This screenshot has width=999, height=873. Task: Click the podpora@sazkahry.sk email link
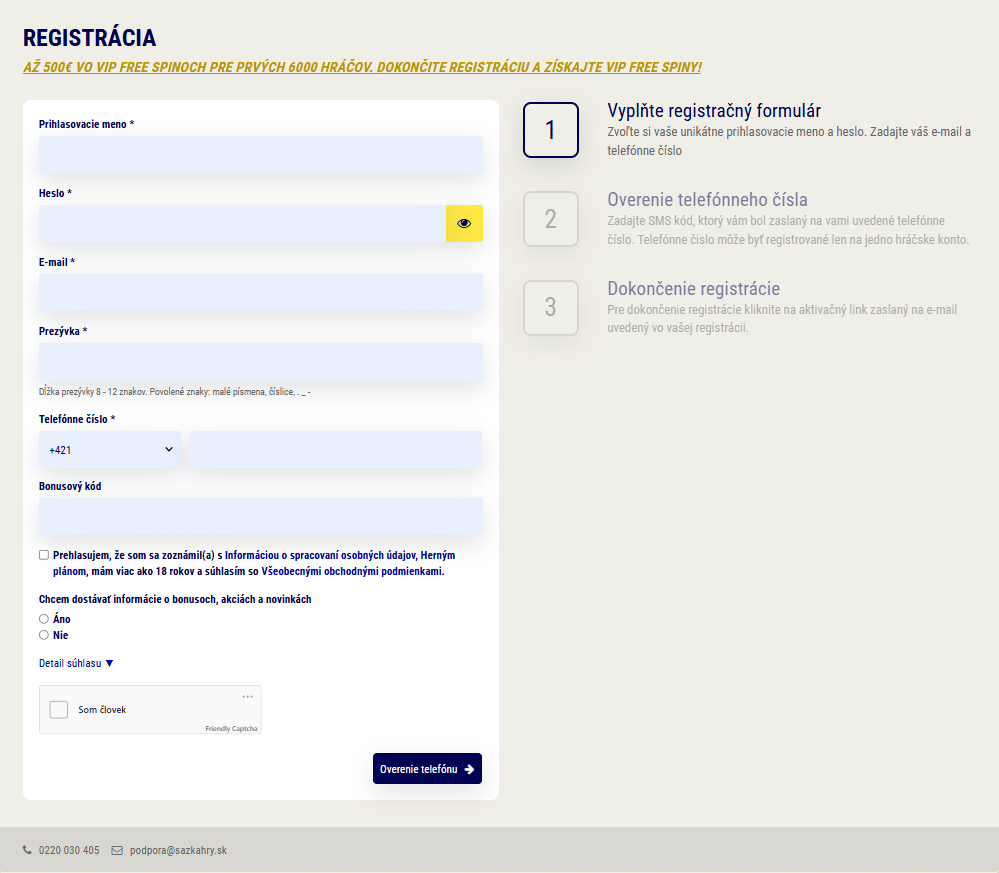point(178,850)
